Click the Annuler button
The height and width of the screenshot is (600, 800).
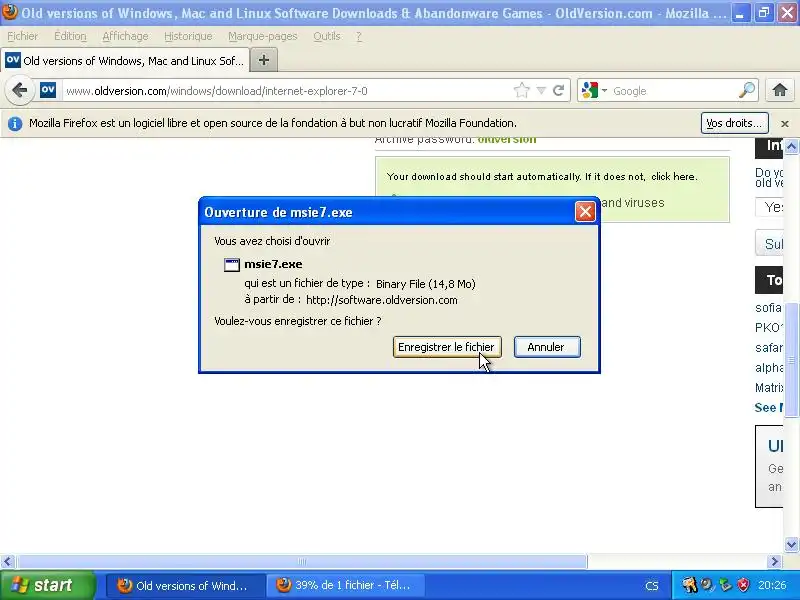coord(547,347)
